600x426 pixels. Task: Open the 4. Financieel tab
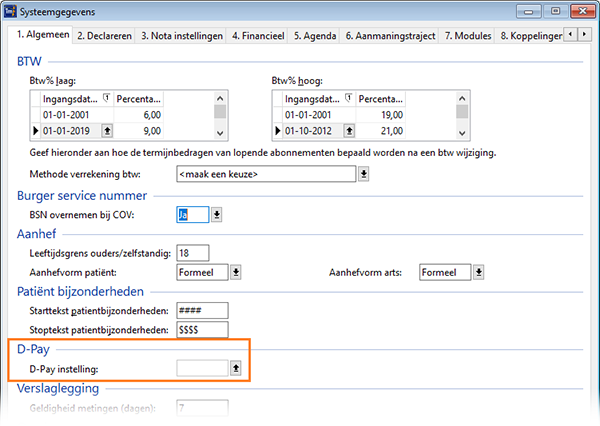258,36
